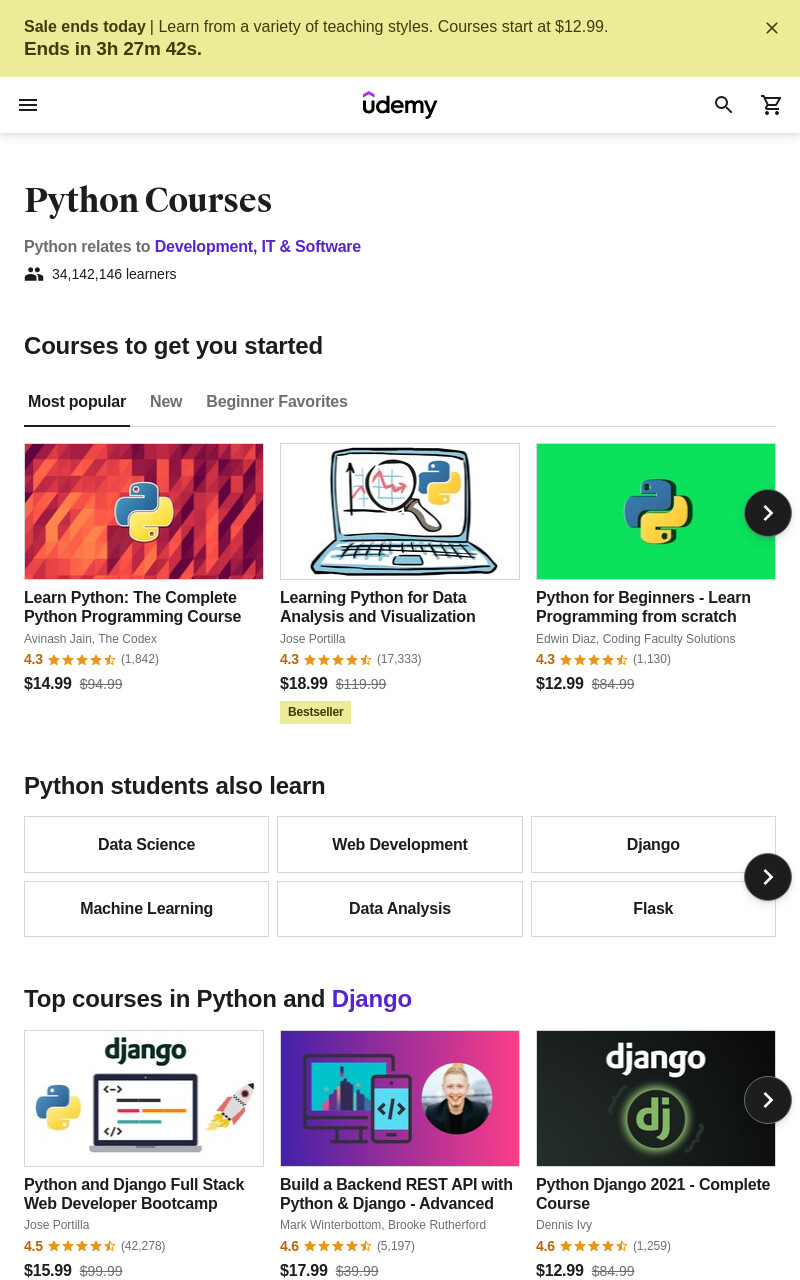The image size is (800, 1280).
Task: Click star rating with 1,259 reviews
Action: (x=594, y=1246)
